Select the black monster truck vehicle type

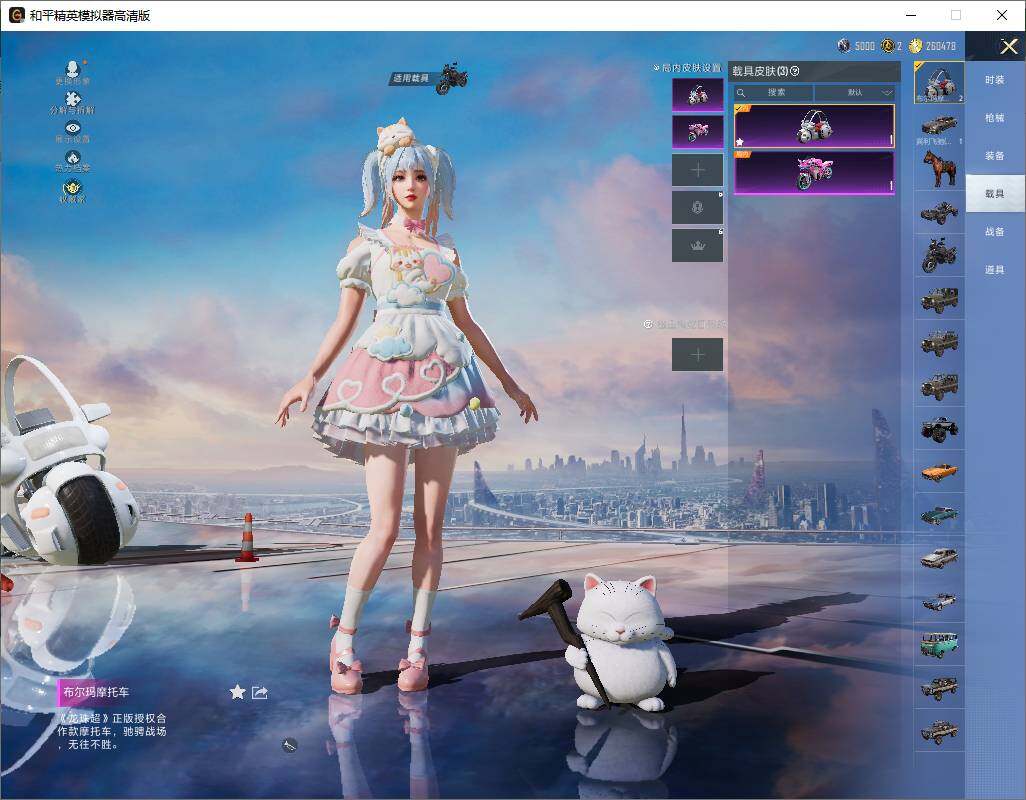(x=939, y=429)
